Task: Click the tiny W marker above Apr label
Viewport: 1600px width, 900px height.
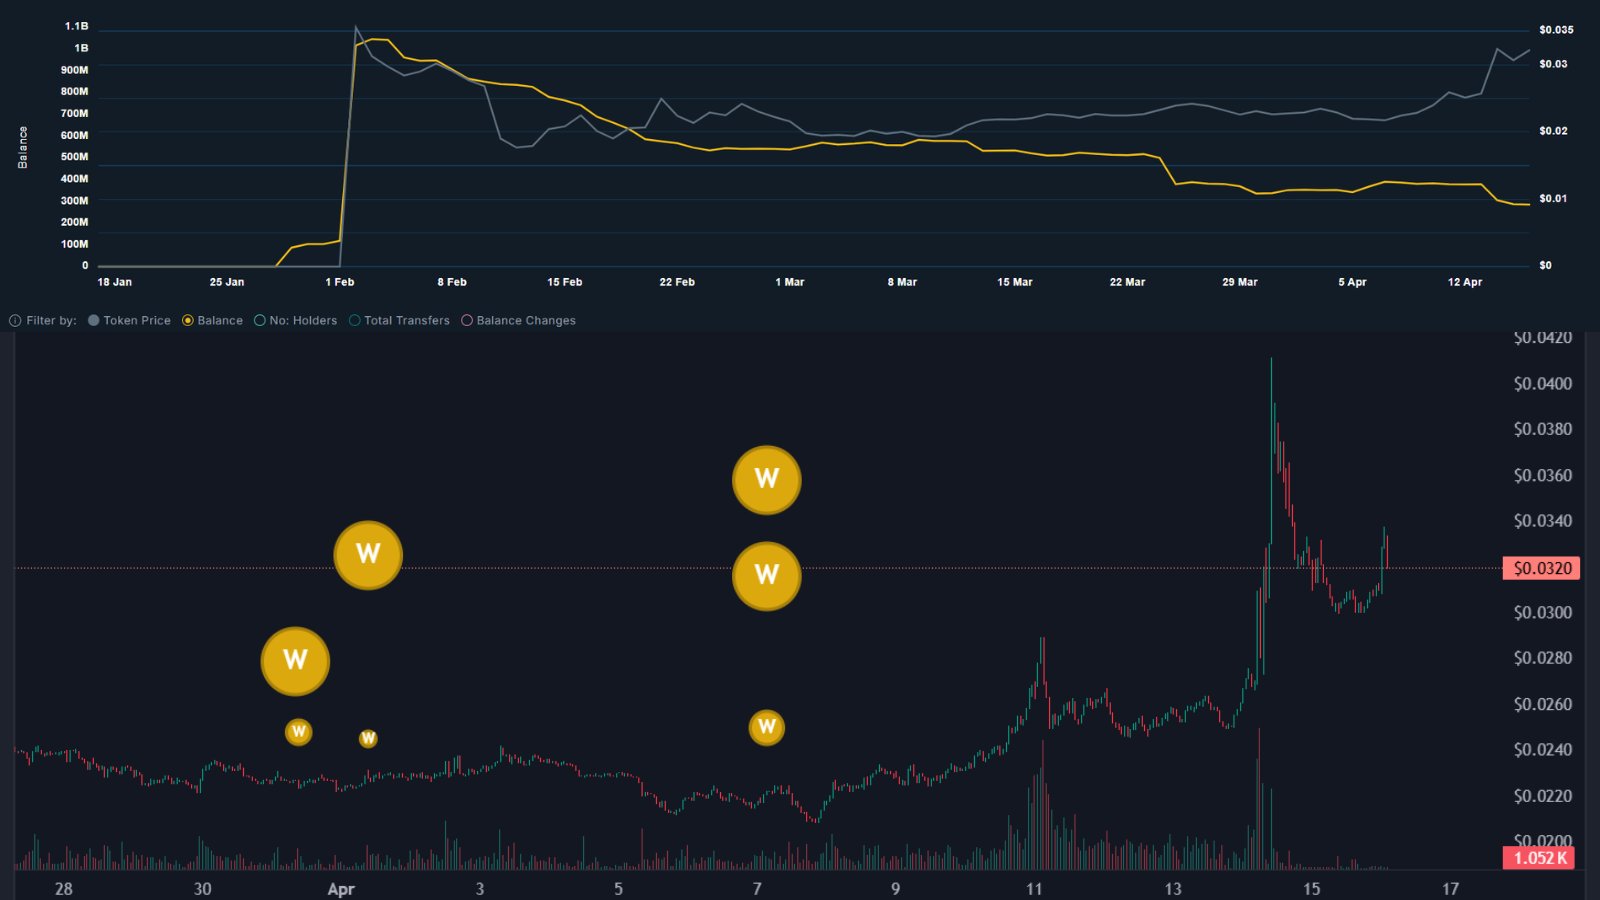Action: [x=368, y=739]
